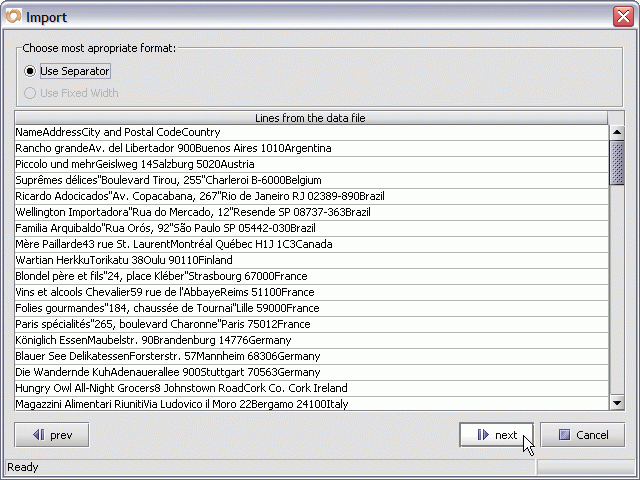Close the Import window
The image size is (640, 480).
[623, 17]
